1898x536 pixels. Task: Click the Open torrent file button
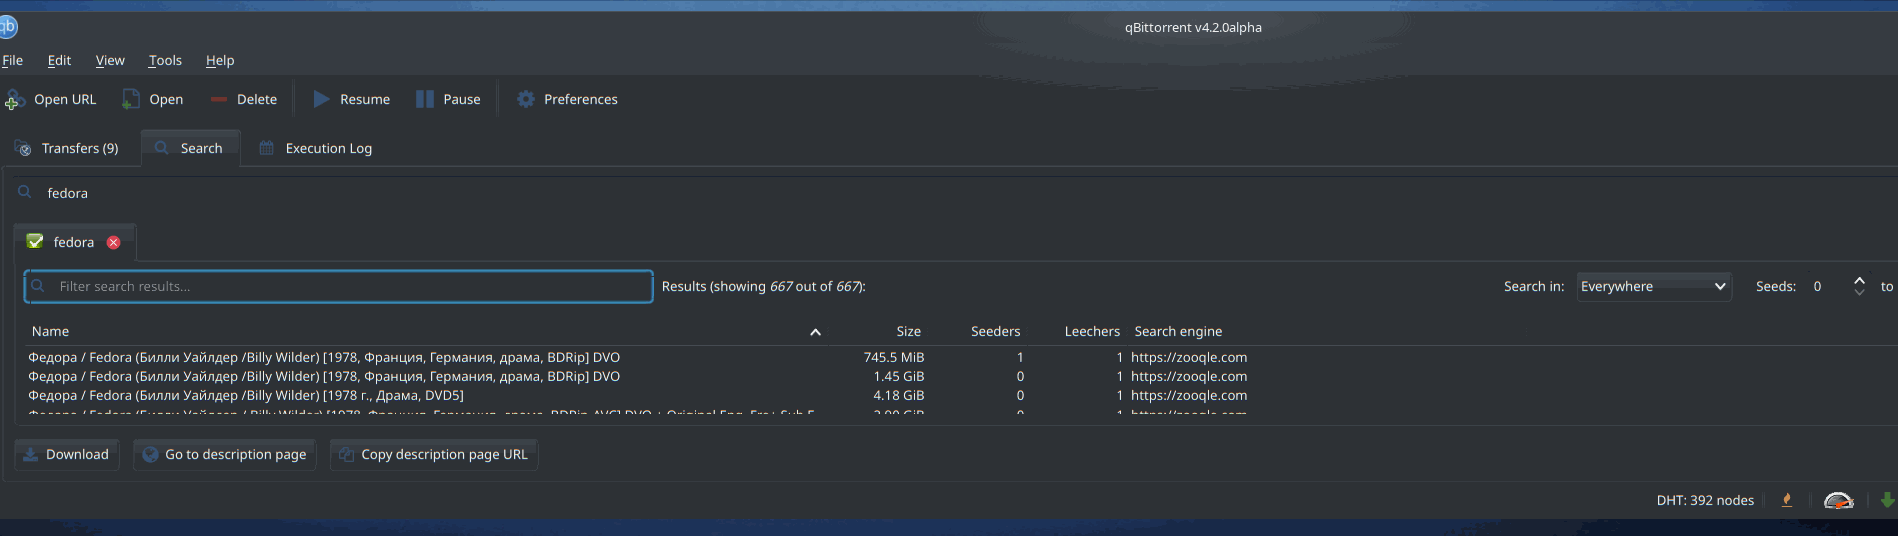153,99
